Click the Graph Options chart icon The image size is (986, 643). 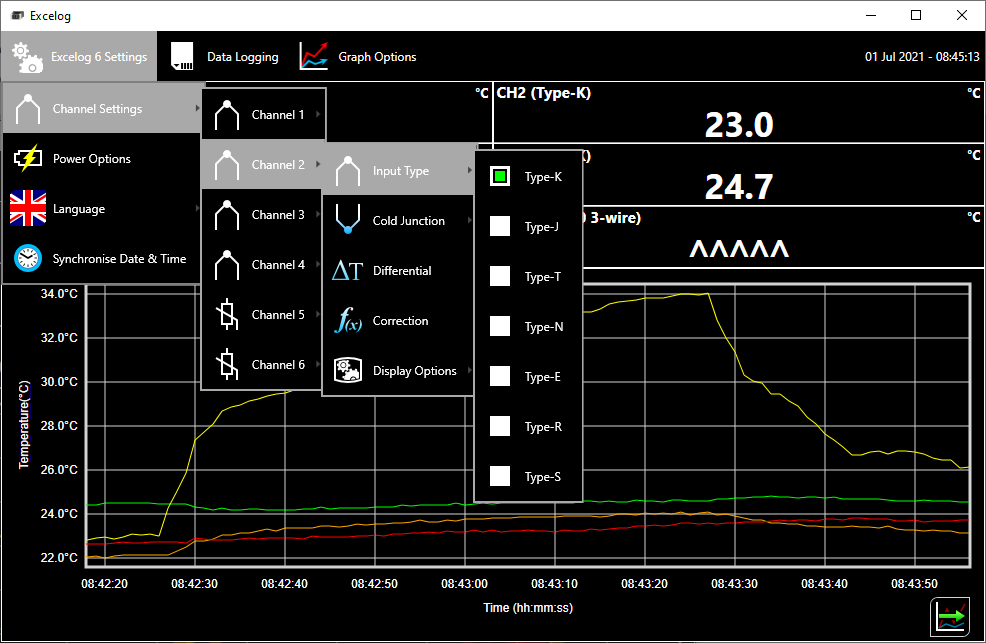(x=313, y=56)
